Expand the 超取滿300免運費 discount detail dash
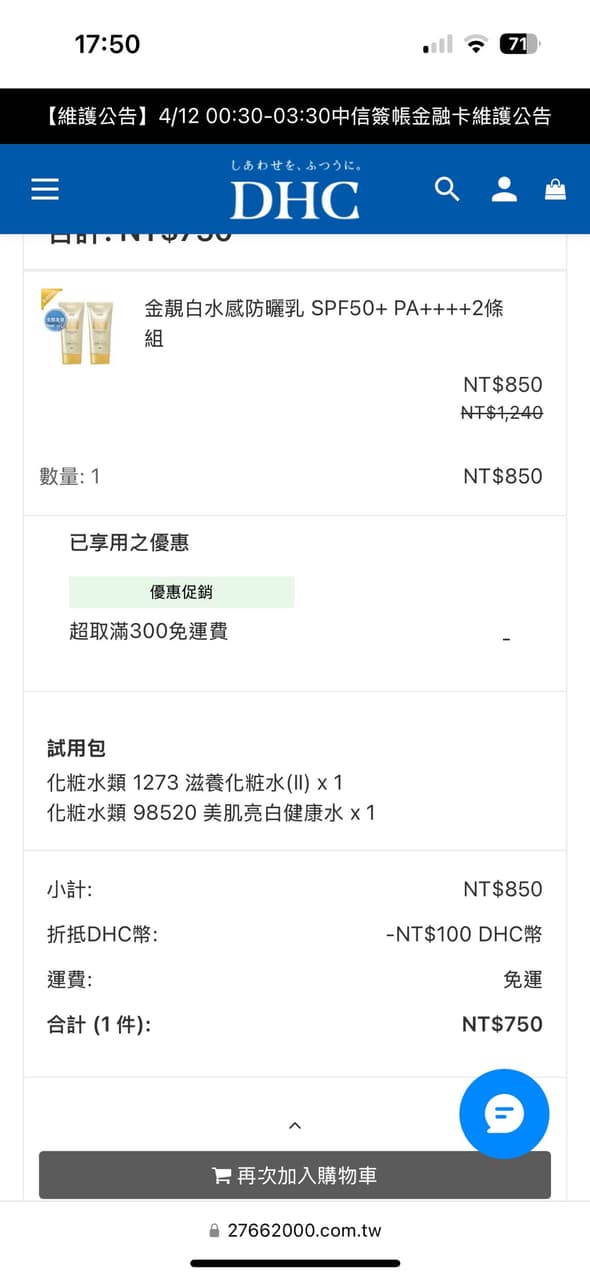 (507, 638)
